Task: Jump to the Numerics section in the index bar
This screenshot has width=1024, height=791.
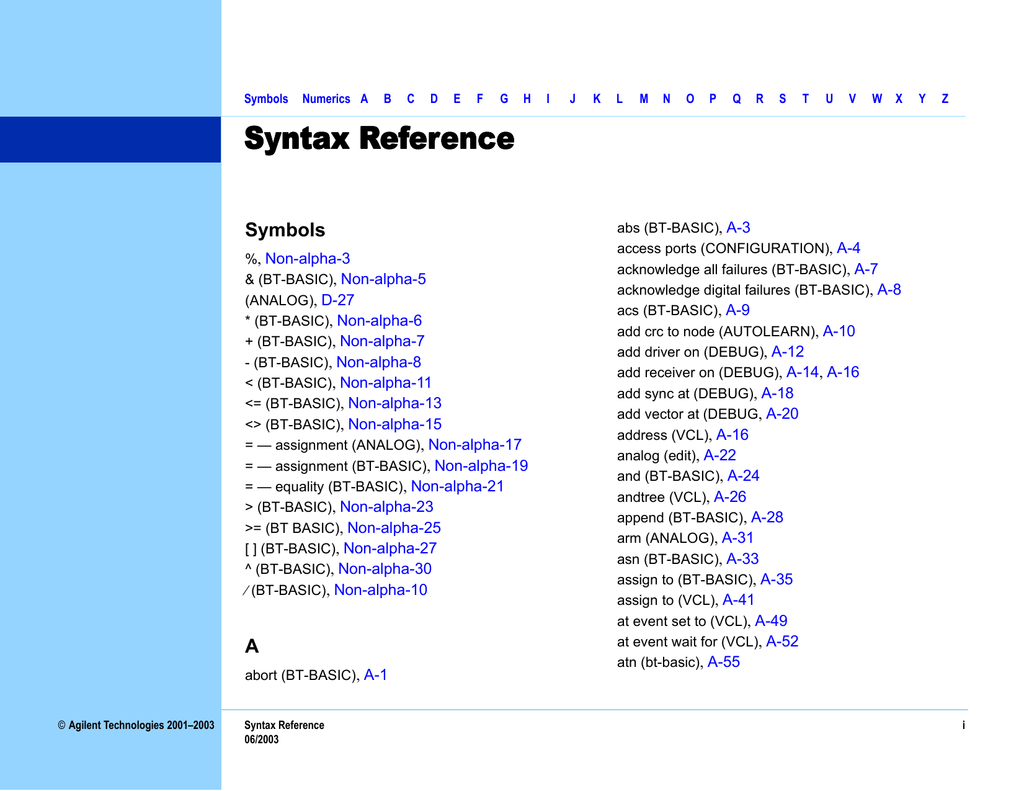Action: tap(326, 99)
